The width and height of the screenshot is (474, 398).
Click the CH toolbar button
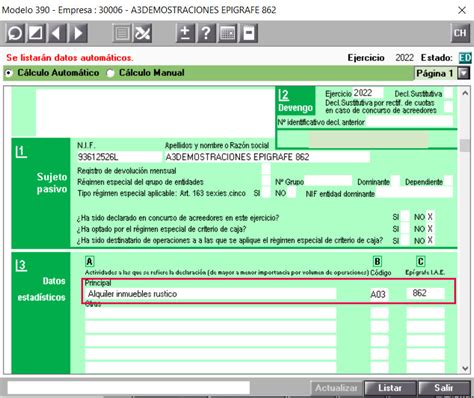(460, 33)
